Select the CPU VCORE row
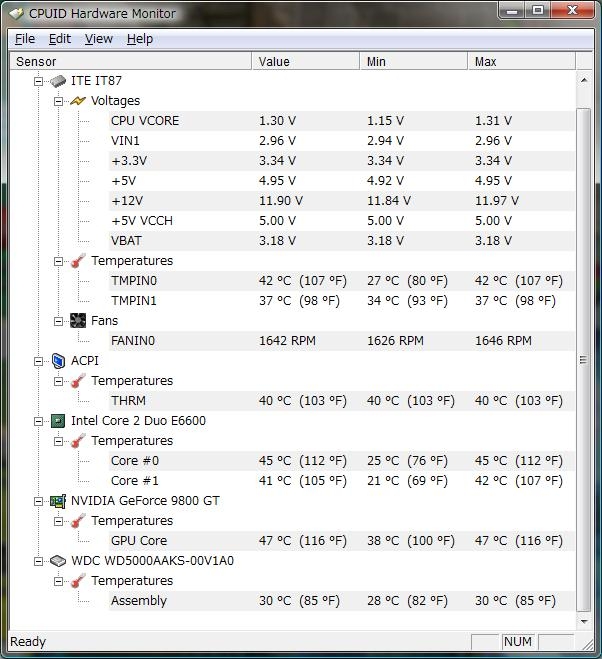The width and height of the screenshot is (602, 659). [x=342, y=121]
